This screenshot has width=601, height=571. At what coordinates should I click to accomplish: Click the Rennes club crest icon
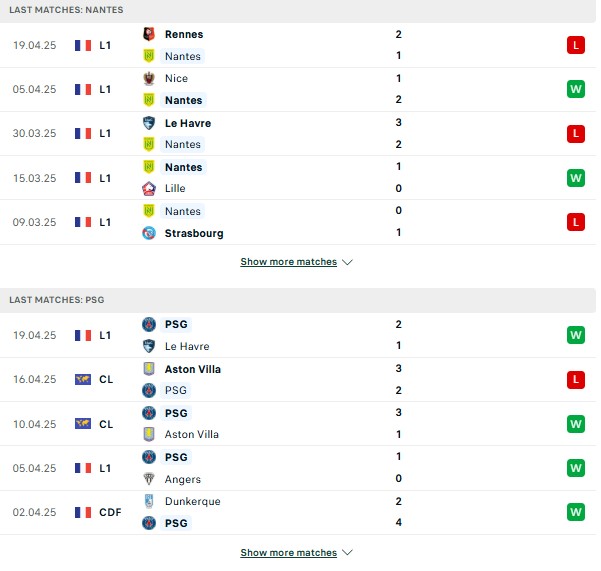(x=149, y=34)
